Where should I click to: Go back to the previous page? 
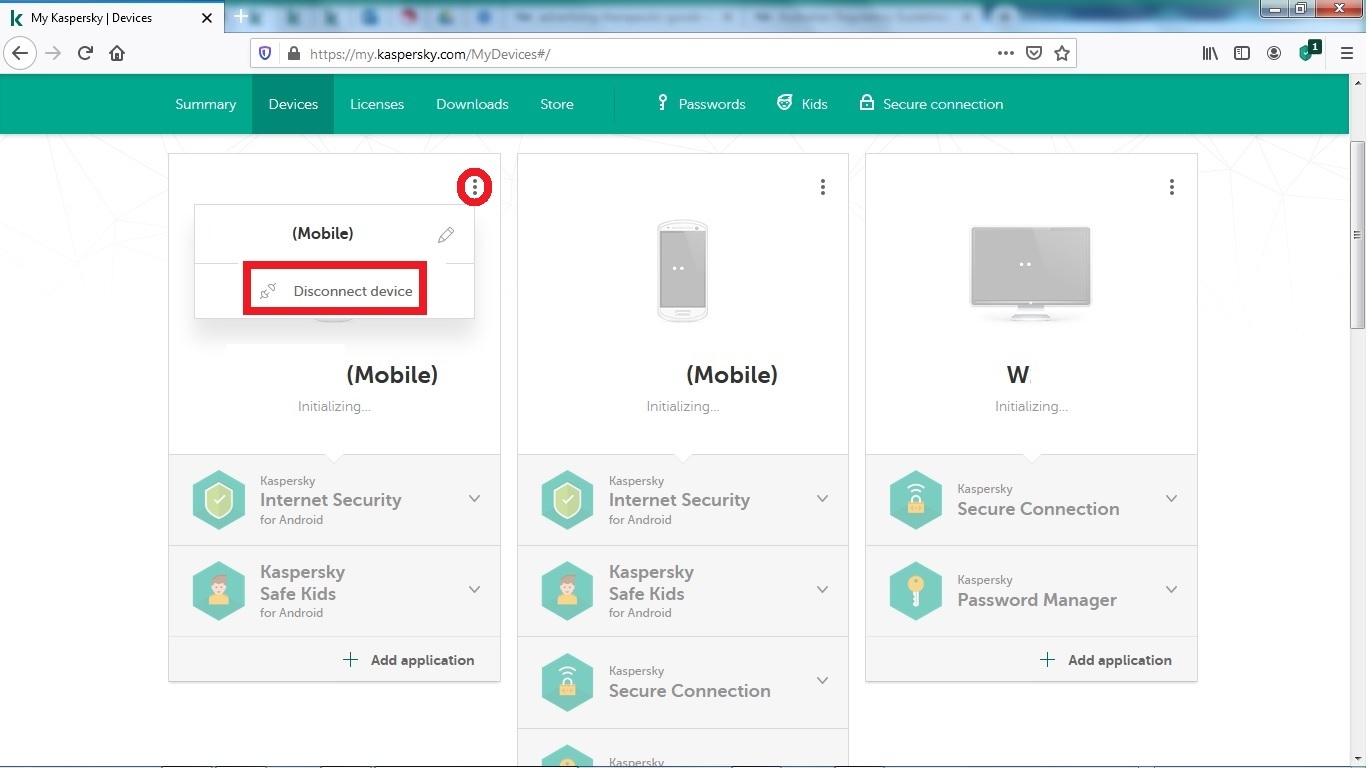pos(21,53)
